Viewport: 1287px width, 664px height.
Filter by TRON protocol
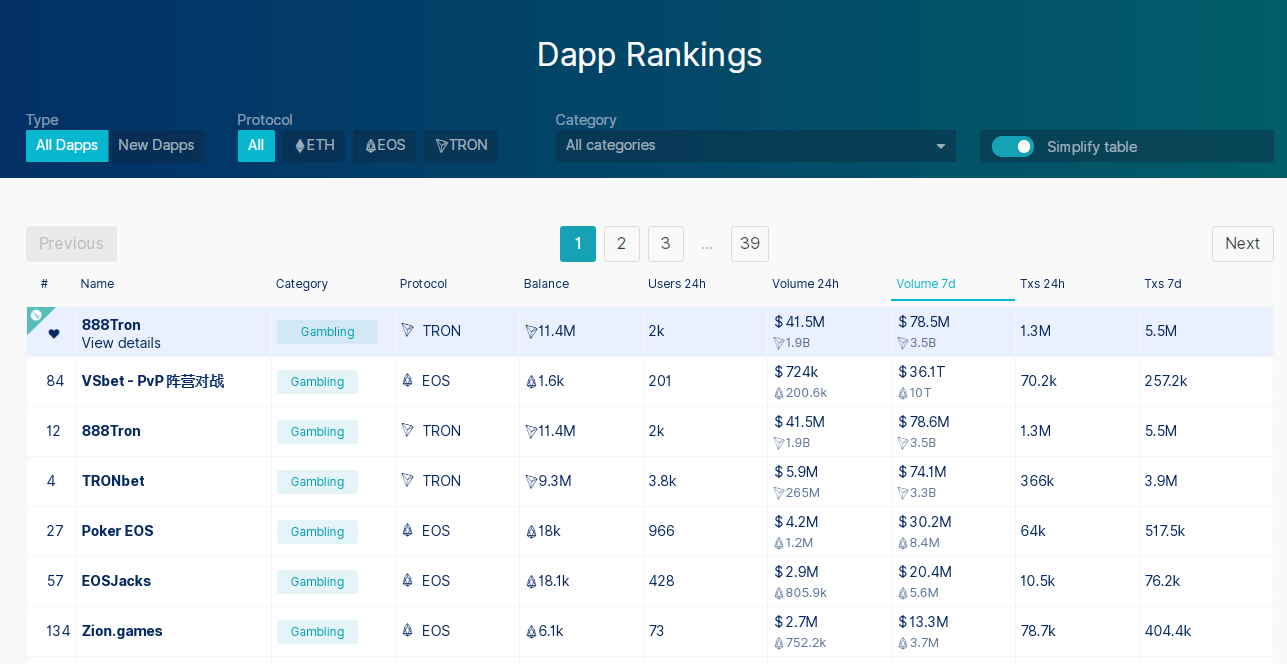(x=461, y=146)
